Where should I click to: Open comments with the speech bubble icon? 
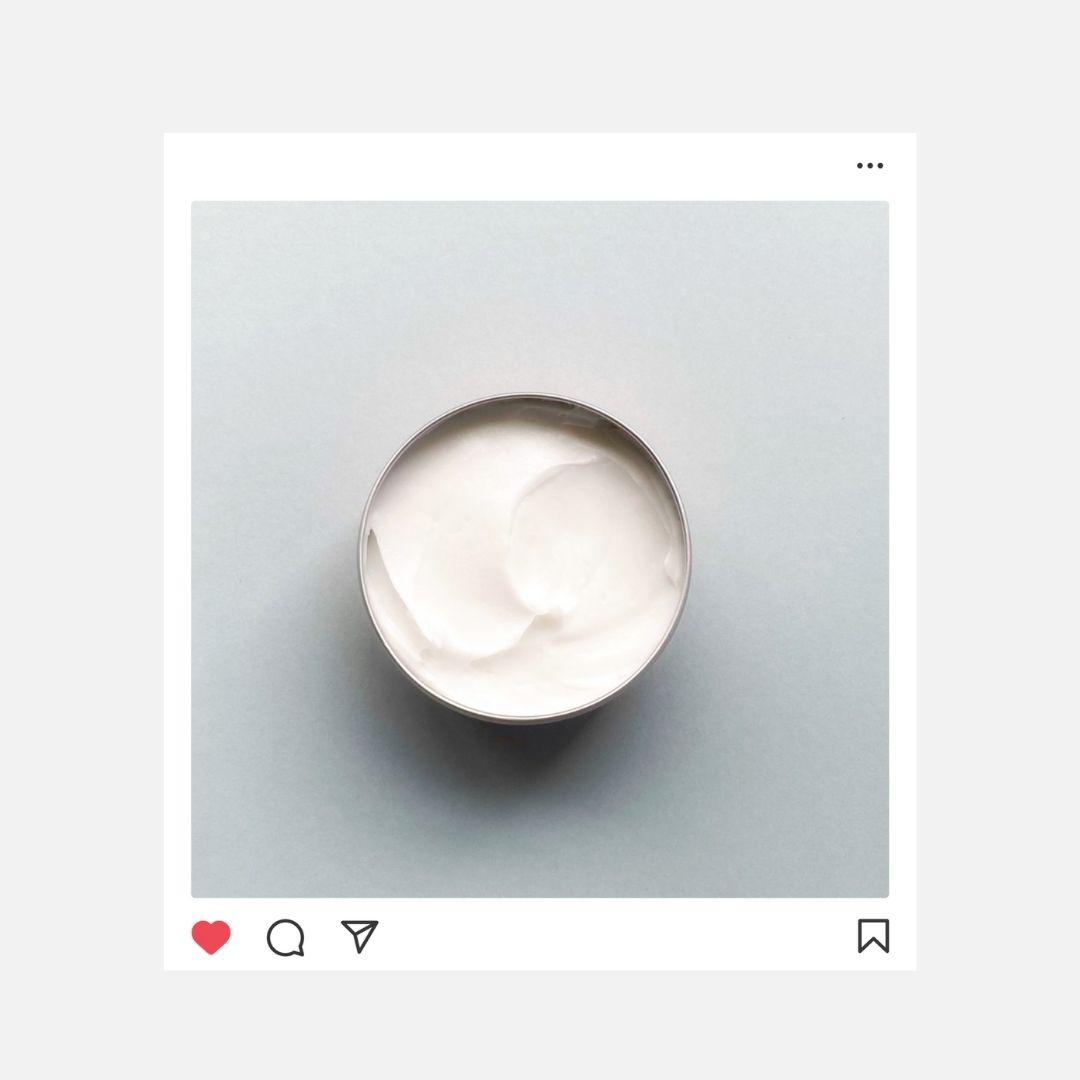tap(286, 937)
